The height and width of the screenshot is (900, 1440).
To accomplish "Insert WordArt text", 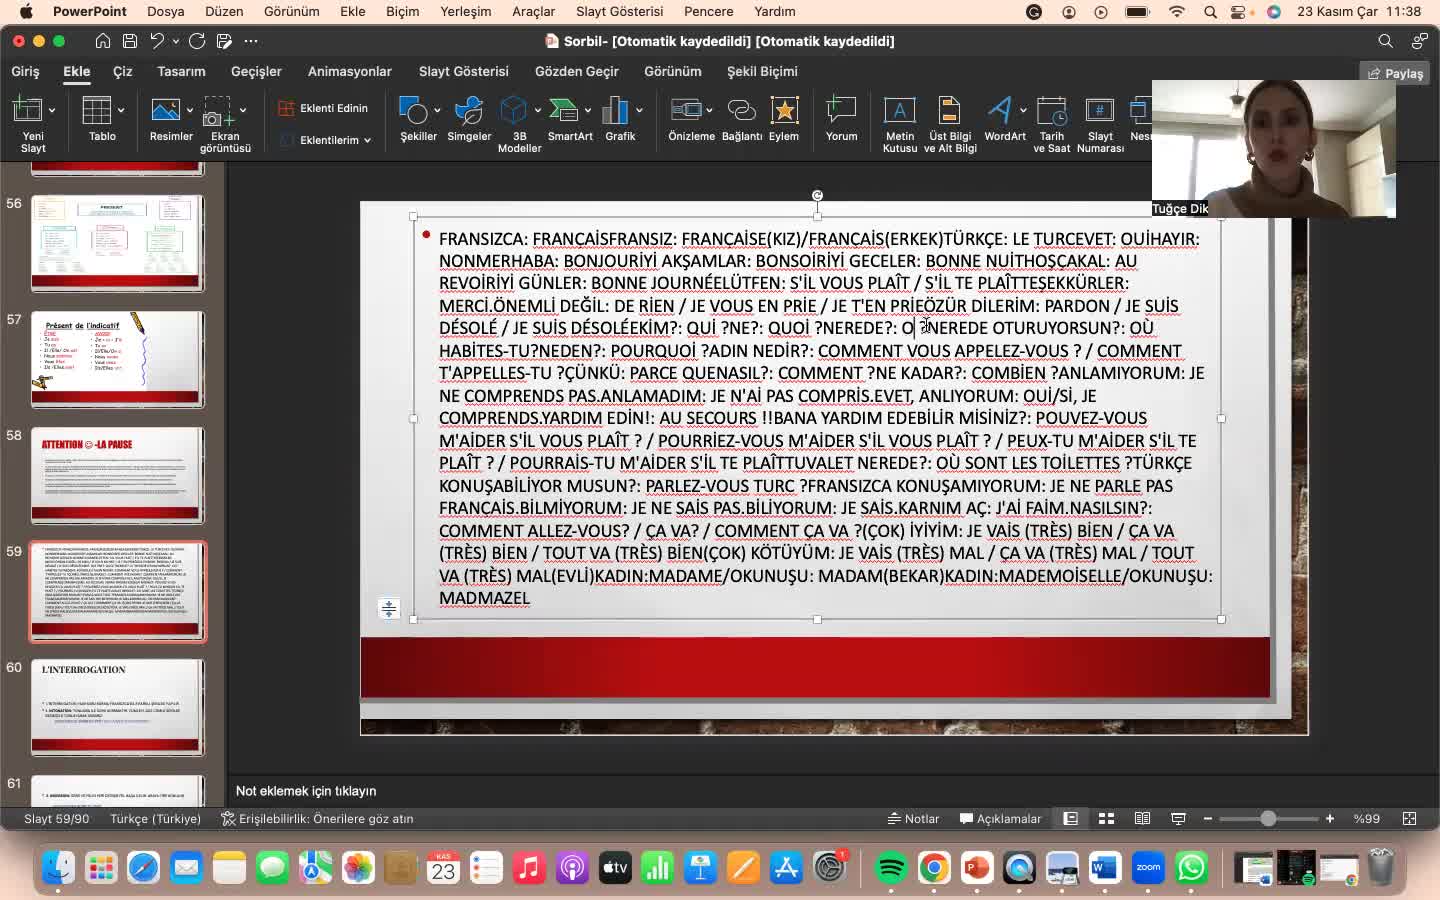I will pos(999,111).
